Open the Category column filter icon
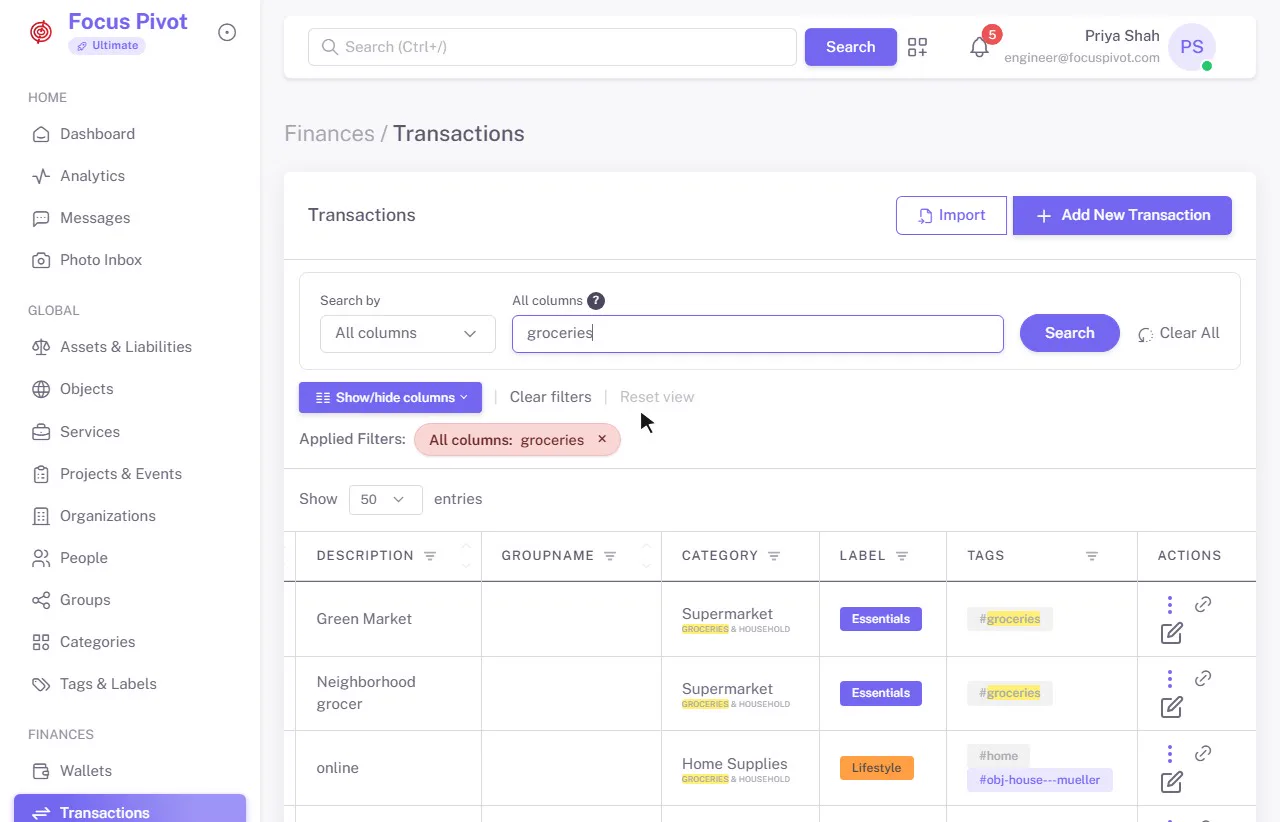The image size is (1280, 822). (x=774, y=556)
